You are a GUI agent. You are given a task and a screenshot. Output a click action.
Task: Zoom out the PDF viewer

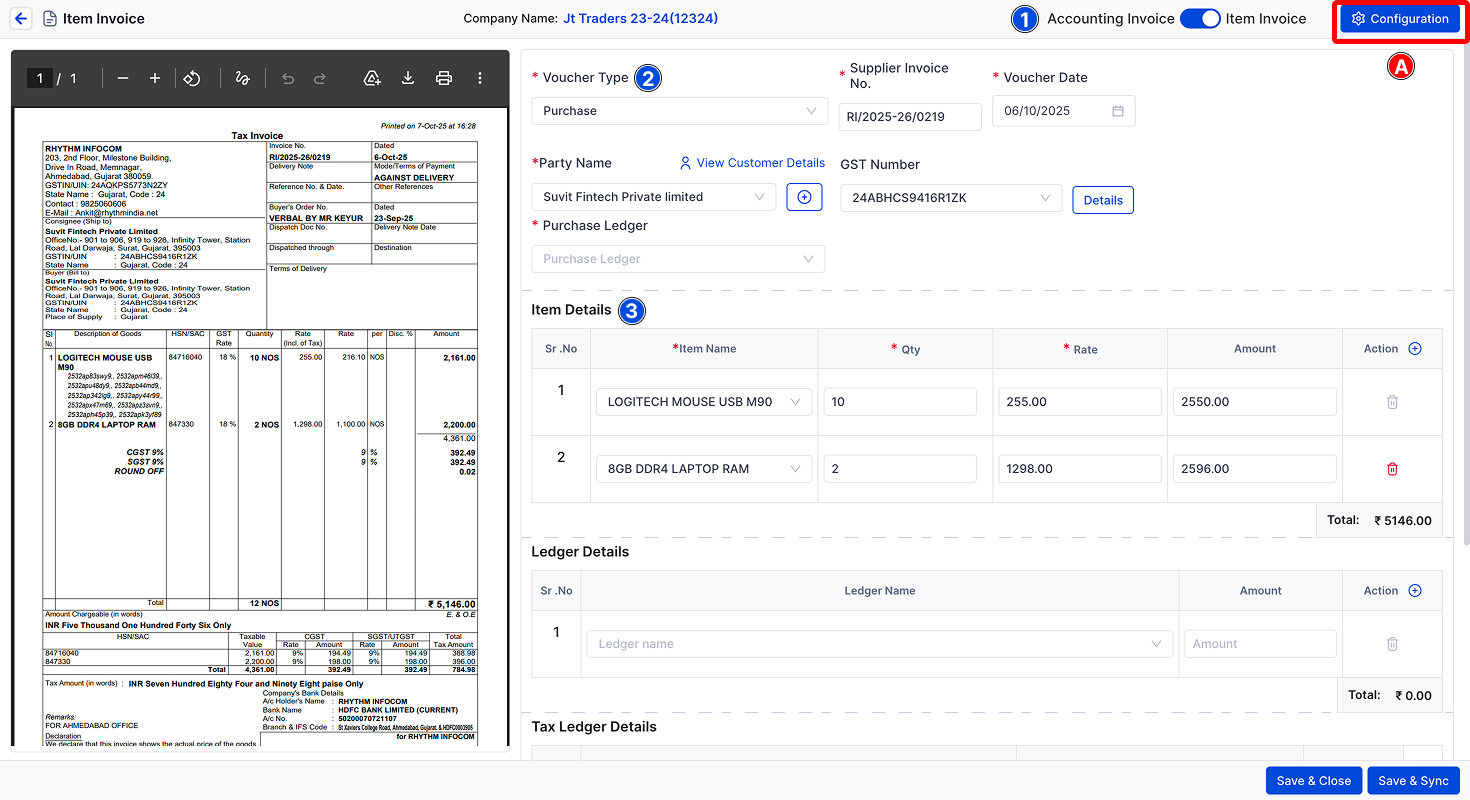pyautogui.click(x=122, y=78)
